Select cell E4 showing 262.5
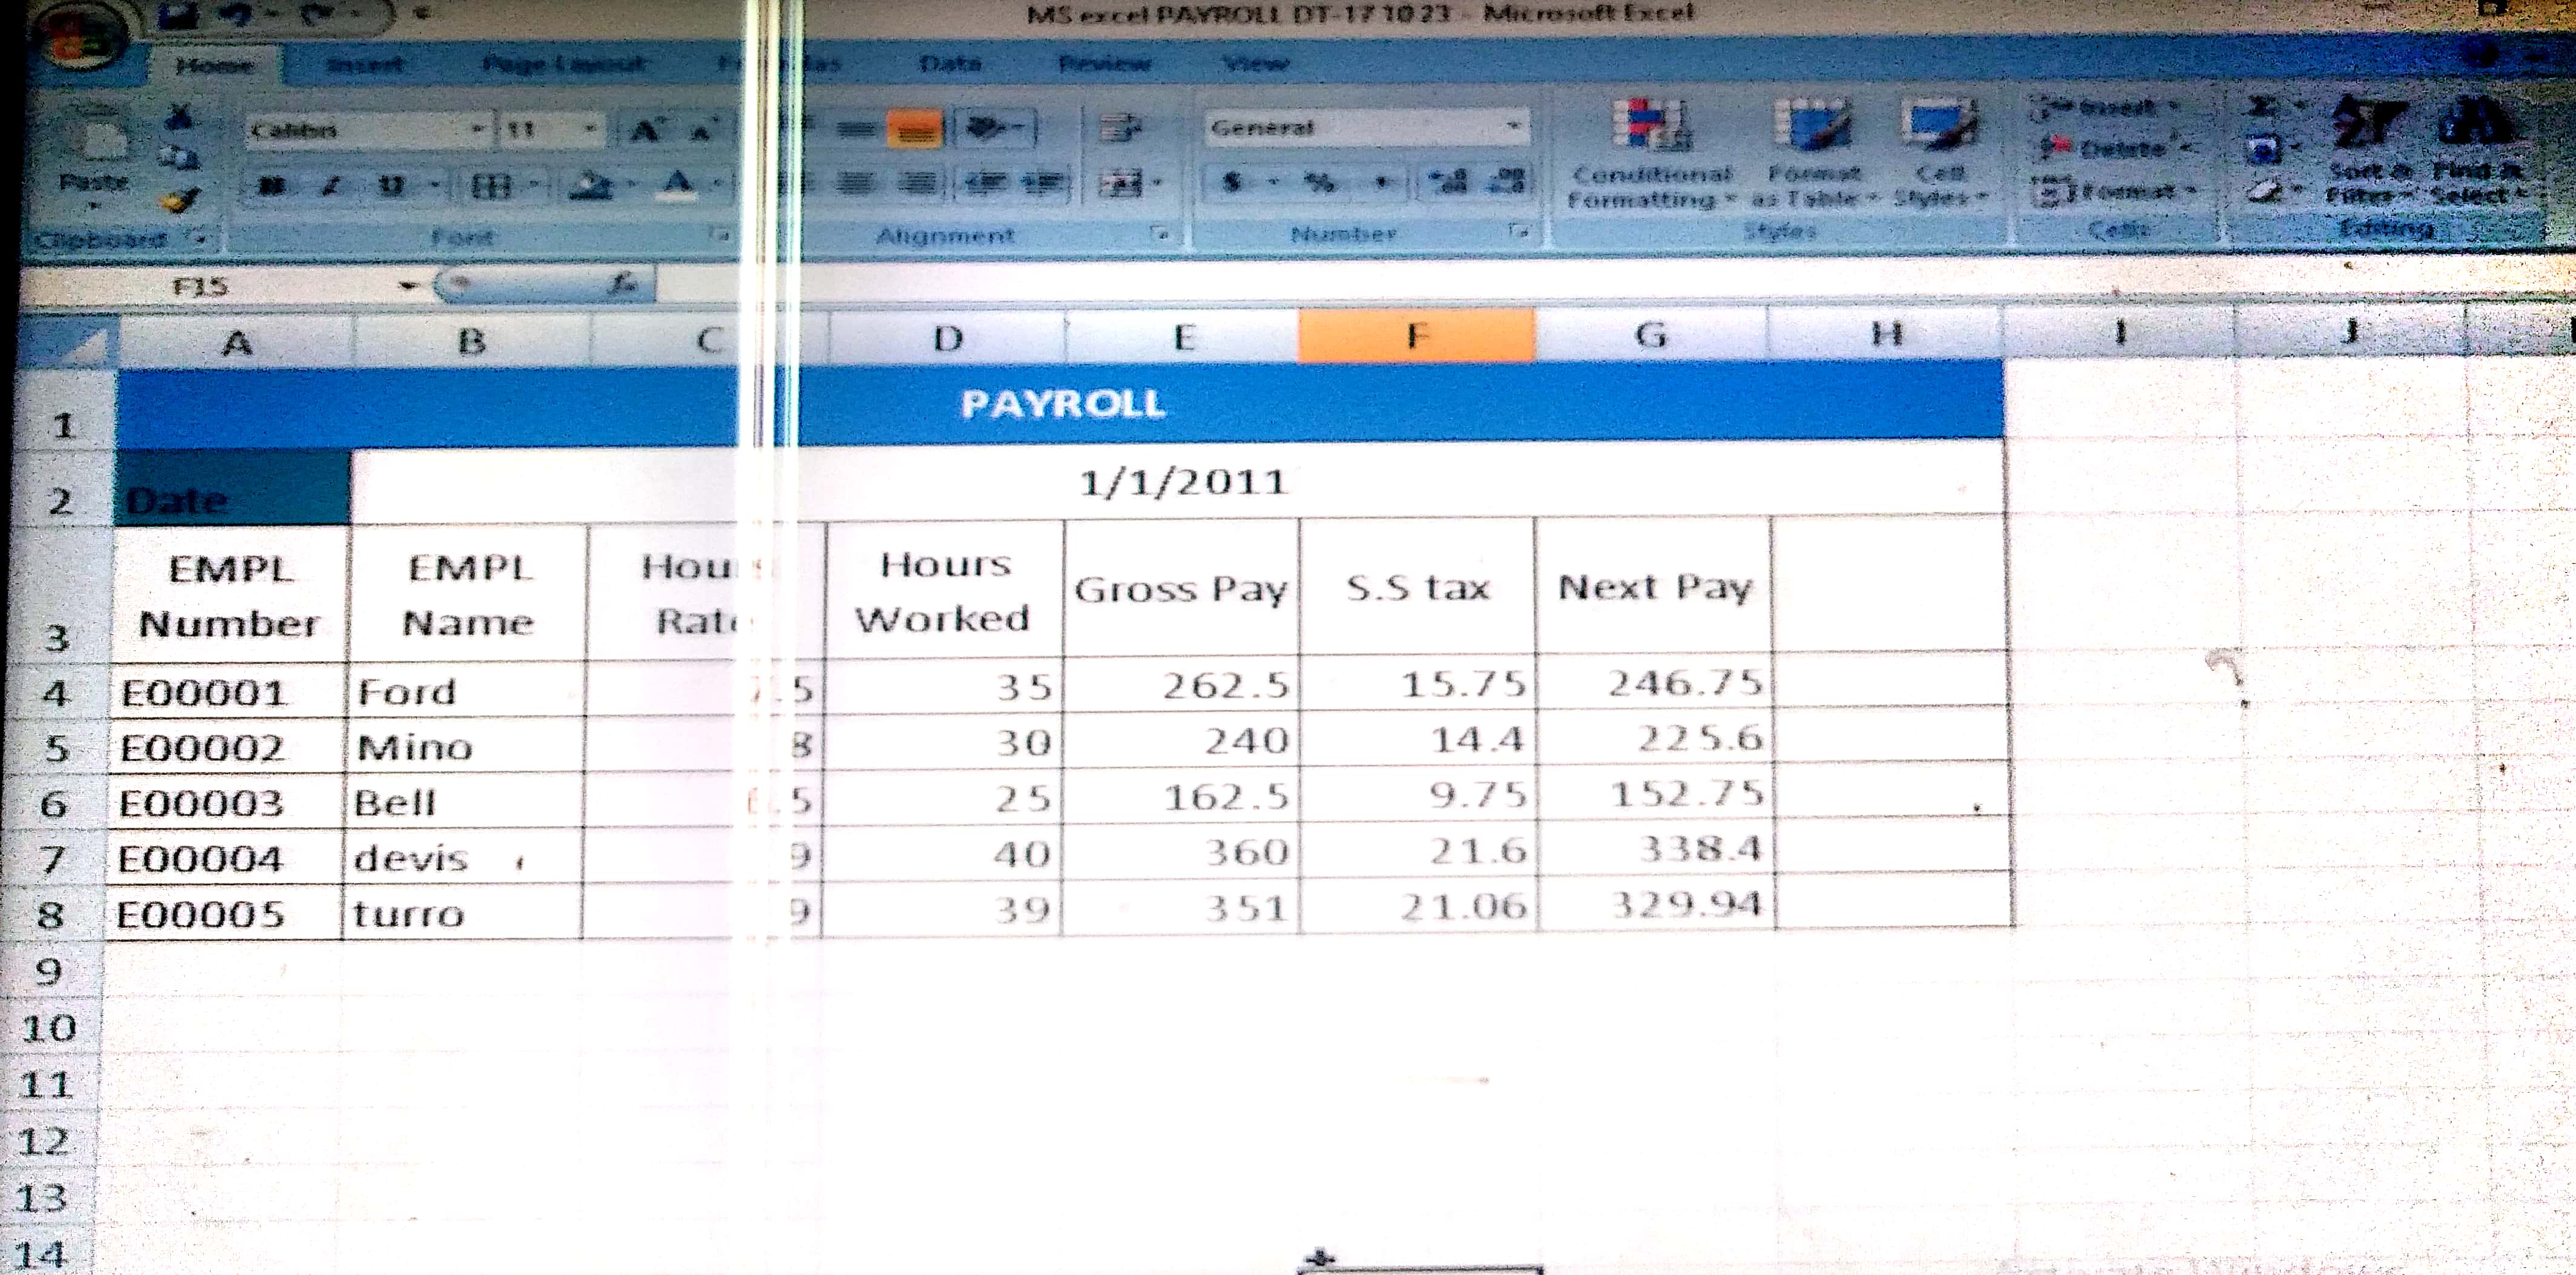This screenshot has width=2576, height=1275. tap(1182, 686)
